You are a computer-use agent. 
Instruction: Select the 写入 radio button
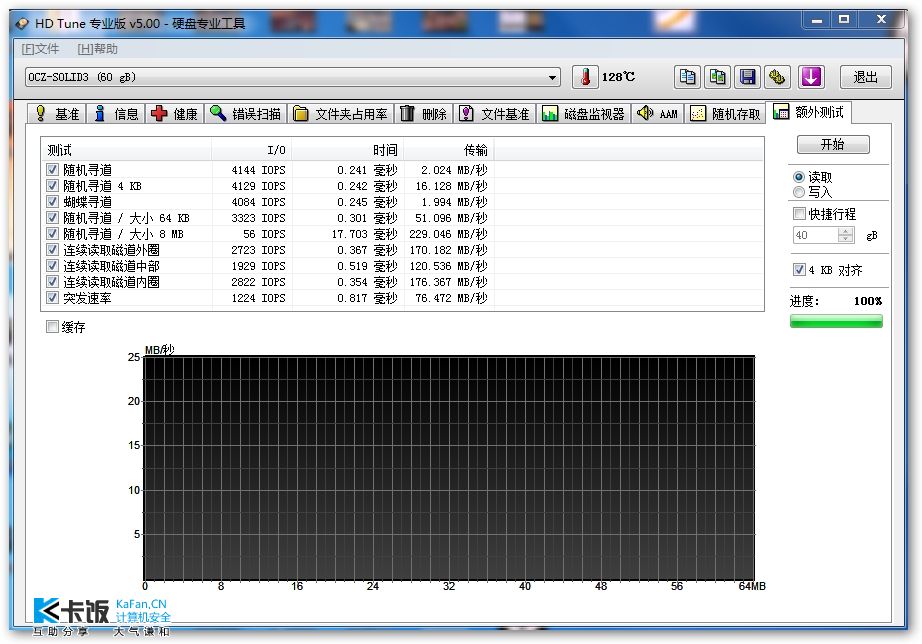pos(799,192)
